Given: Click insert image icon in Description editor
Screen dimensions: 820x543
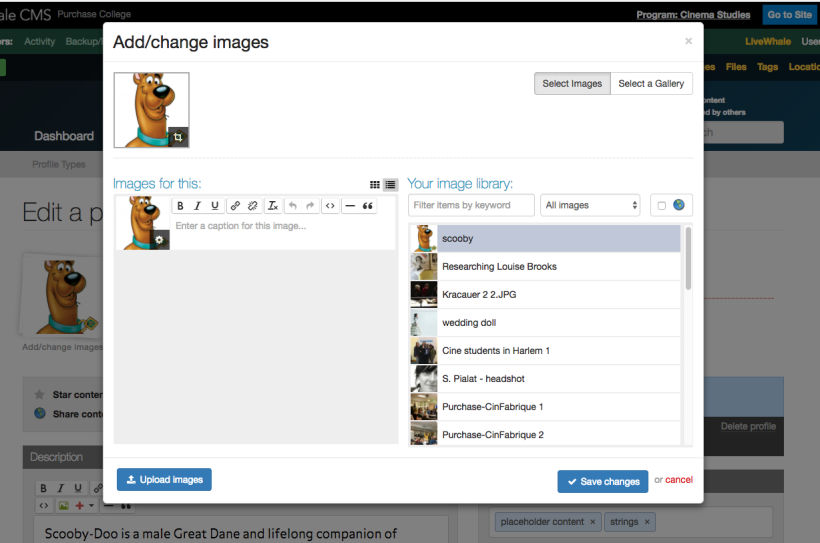Looking at the screenshot, I should pyautogui.click(x=64, y=505).
